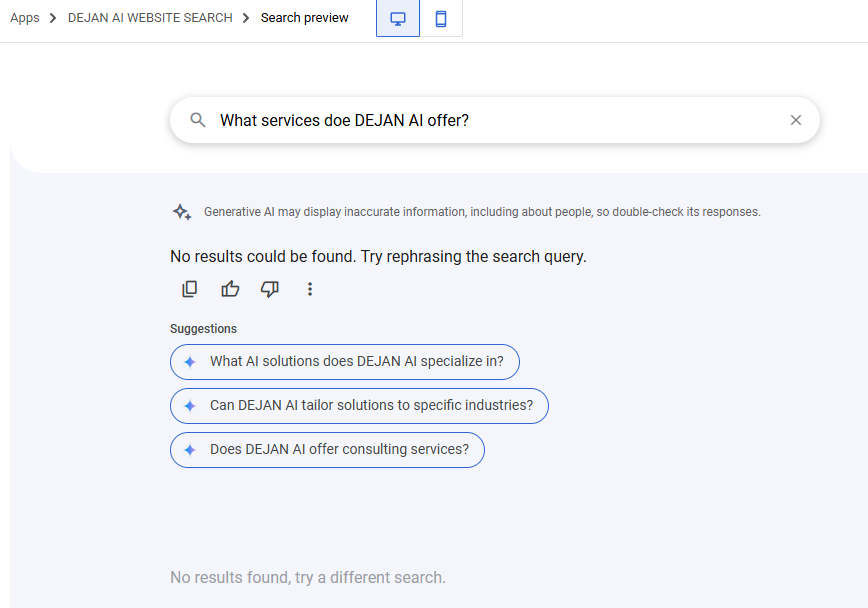Switch to desktop preview mode
The width and height of the screenshot is (868, 608).
[x=398, y=19]
